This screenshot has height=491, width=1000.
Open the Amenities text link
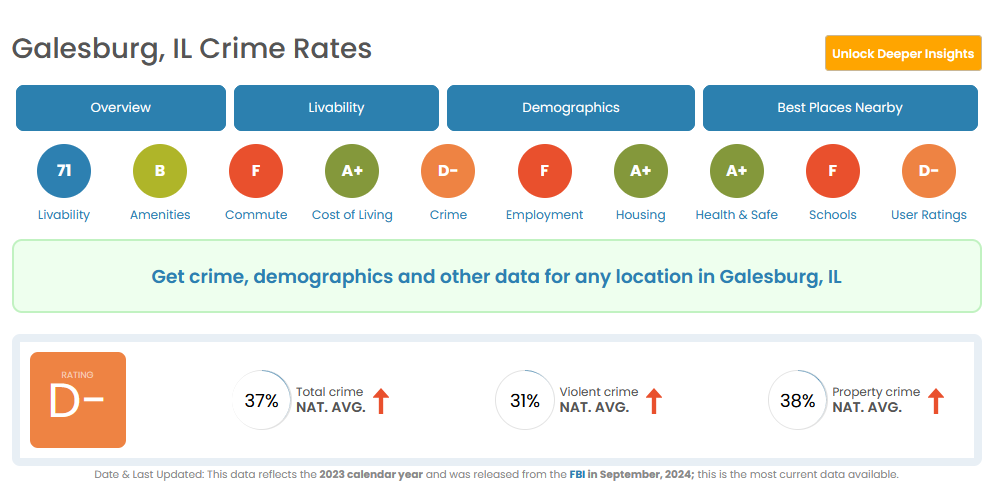(160, 215)
